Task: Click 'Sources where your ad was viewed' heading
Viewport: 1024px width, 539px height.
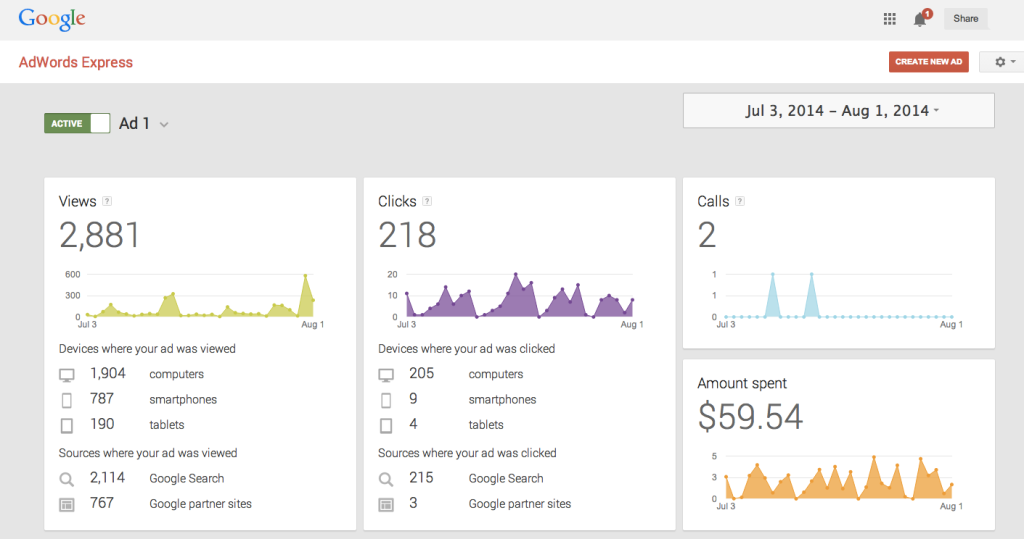Action: 148,453
